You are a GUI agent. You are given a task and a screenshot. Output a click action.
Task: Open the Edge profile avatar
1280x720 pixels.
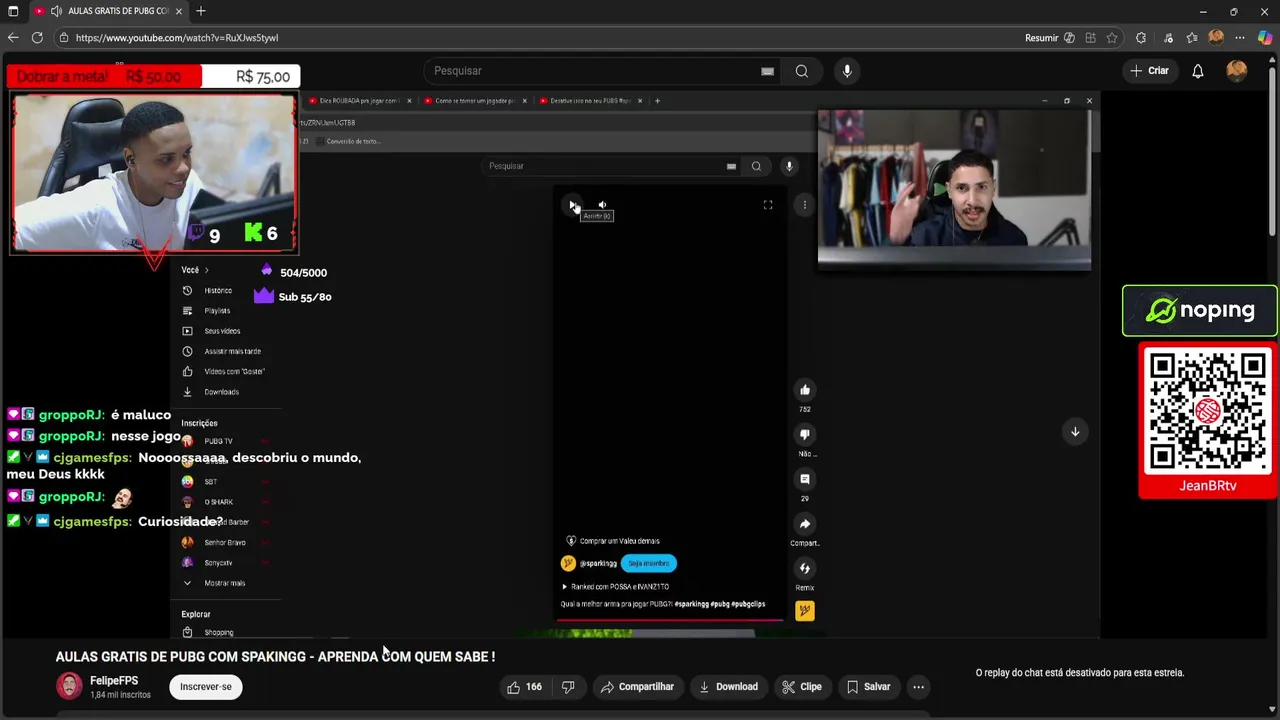[1216, 38]
